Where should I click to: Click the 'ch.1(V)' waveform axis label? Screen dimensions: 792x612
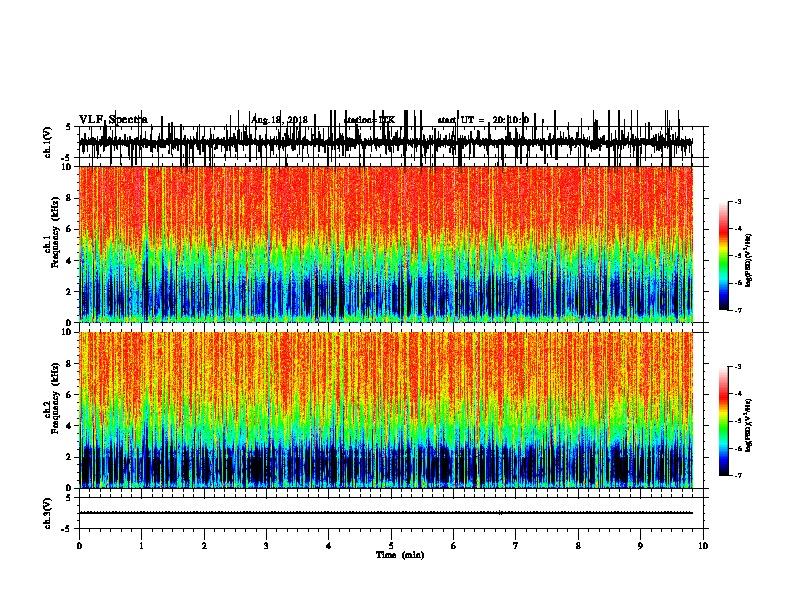tap(48, 142)
